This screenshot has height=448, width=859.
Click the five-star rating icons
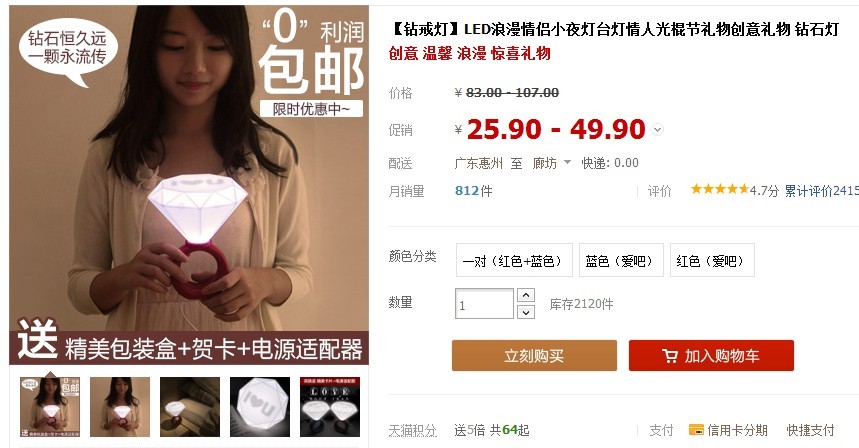tap(719, 189)
